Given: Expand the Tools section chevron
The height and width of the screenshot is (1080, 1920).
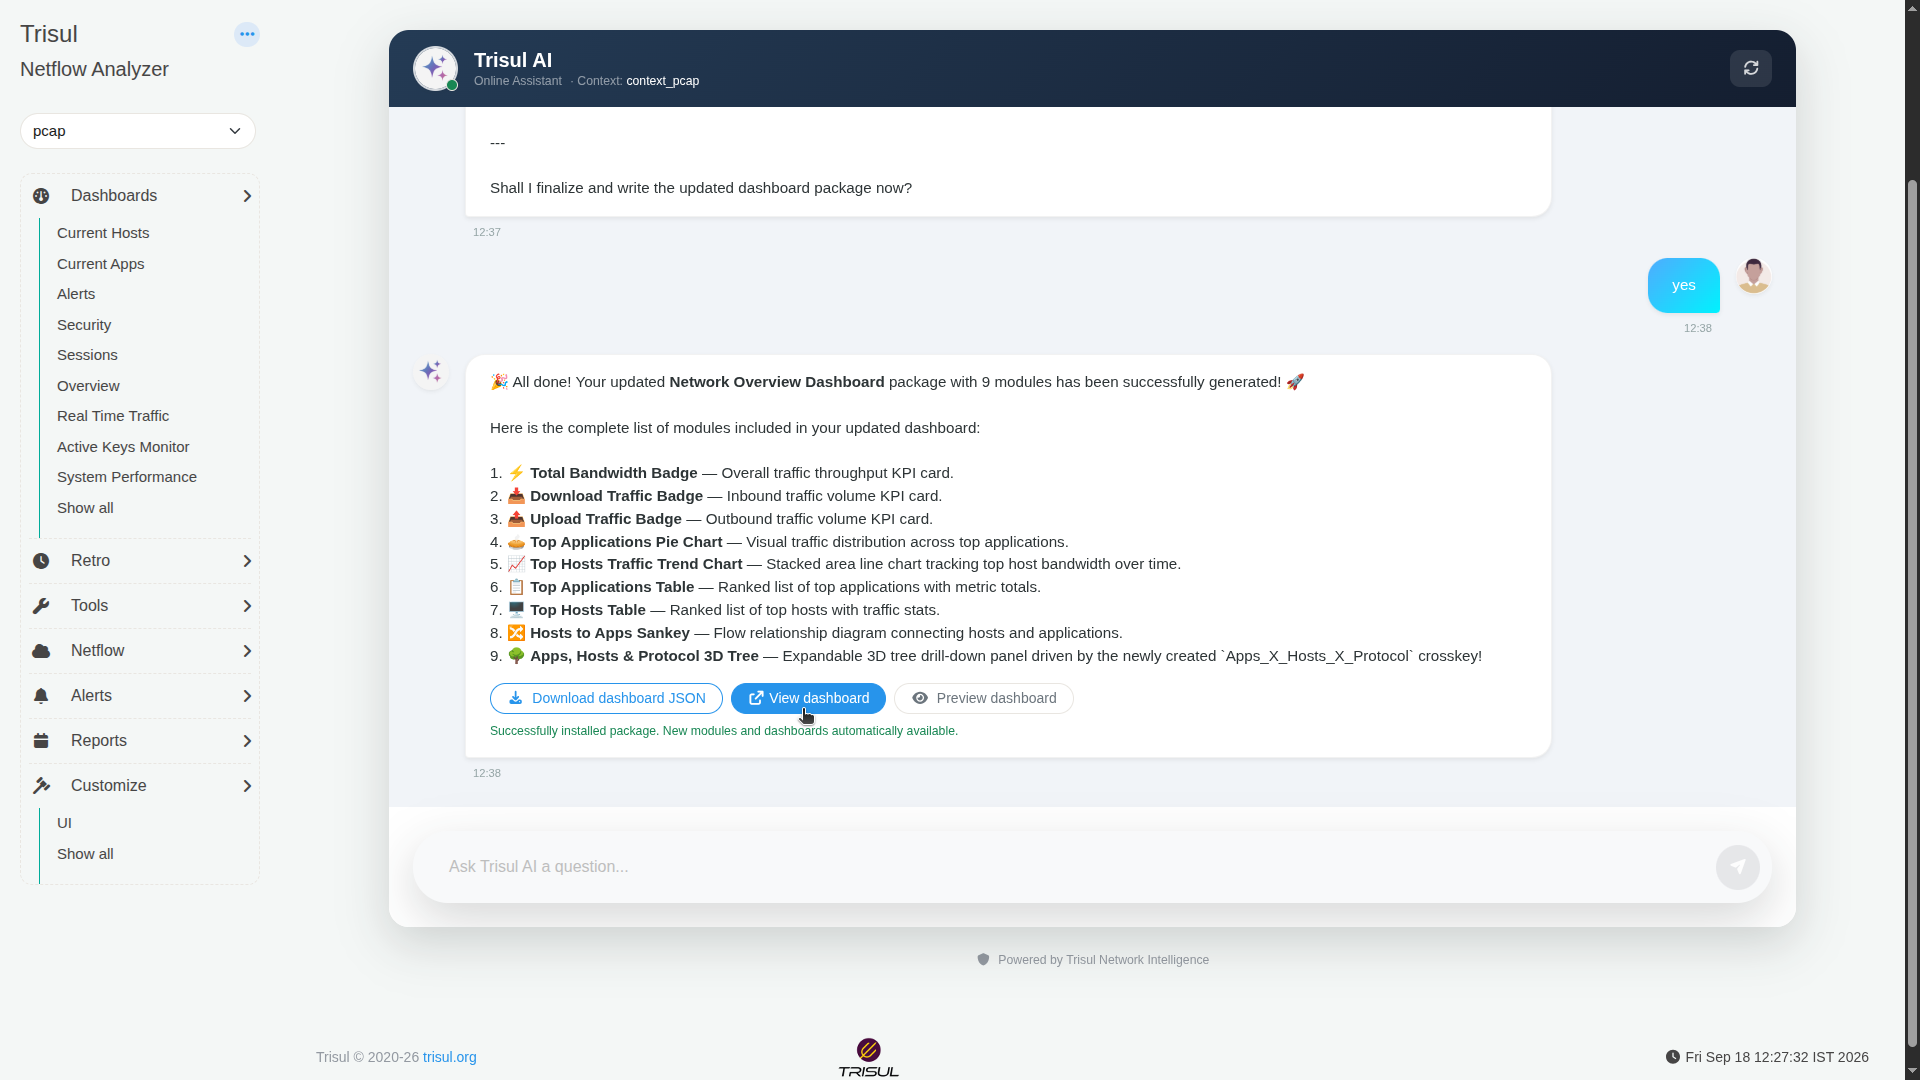Looking at the screenshot, I should point(247,606).
